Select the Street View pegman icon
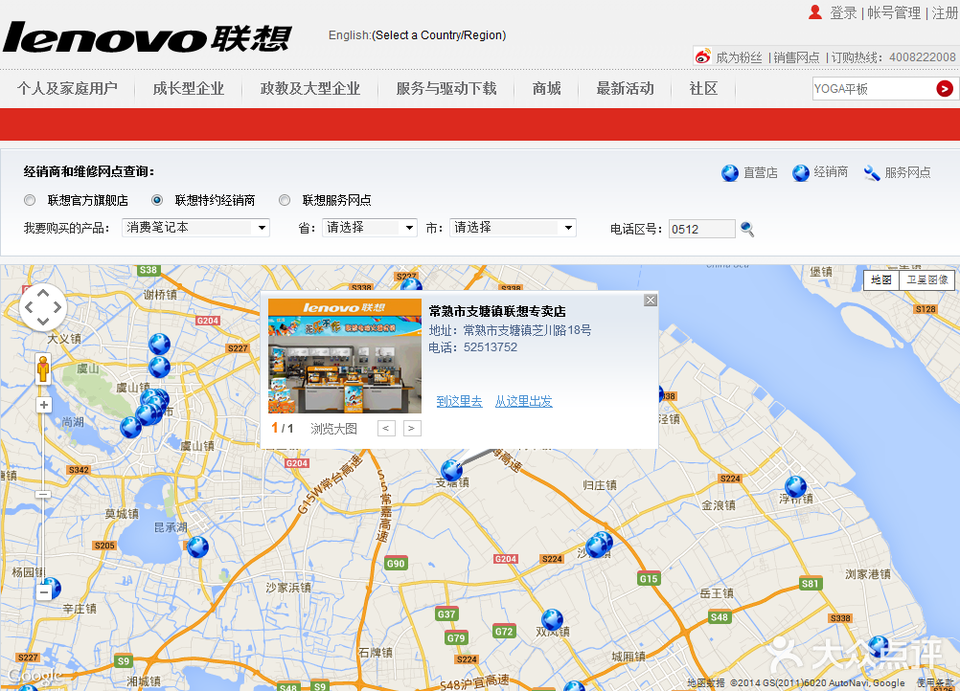Viewport: 960px width, 691px height. tap(43, 369)
